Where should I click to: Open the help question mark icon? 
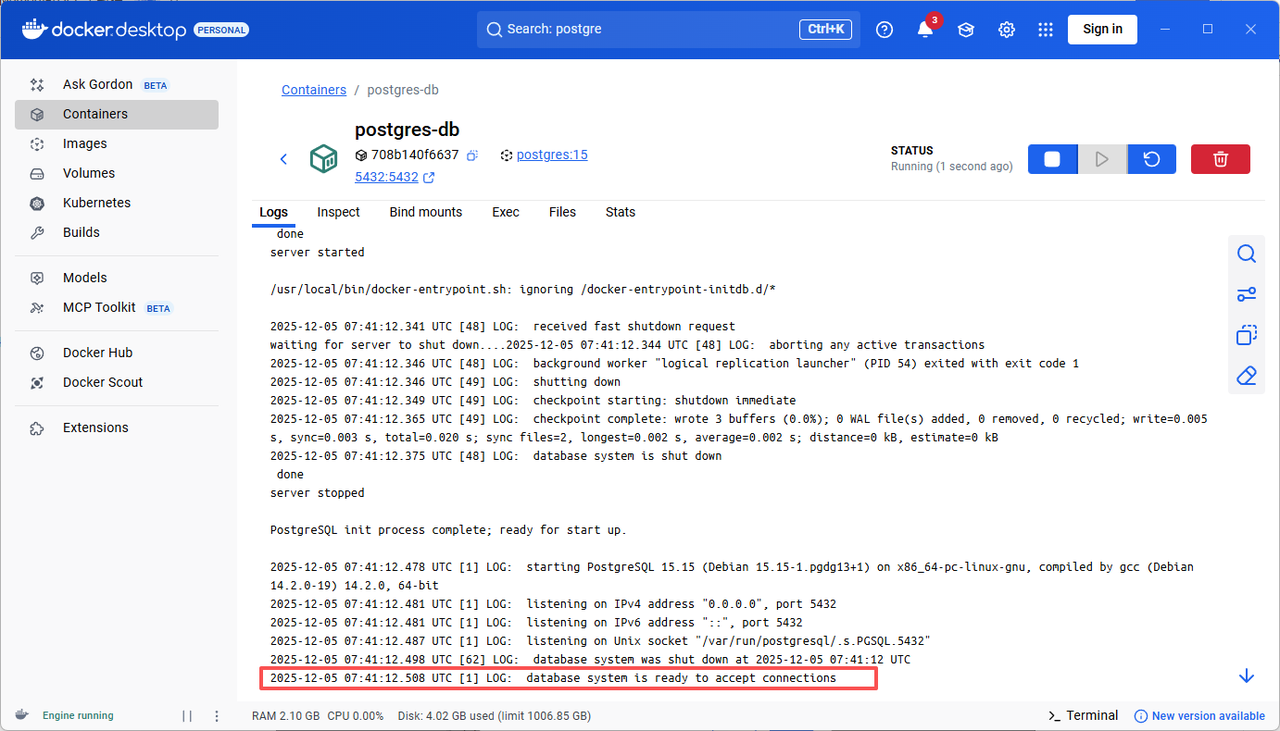click(884, 30)
